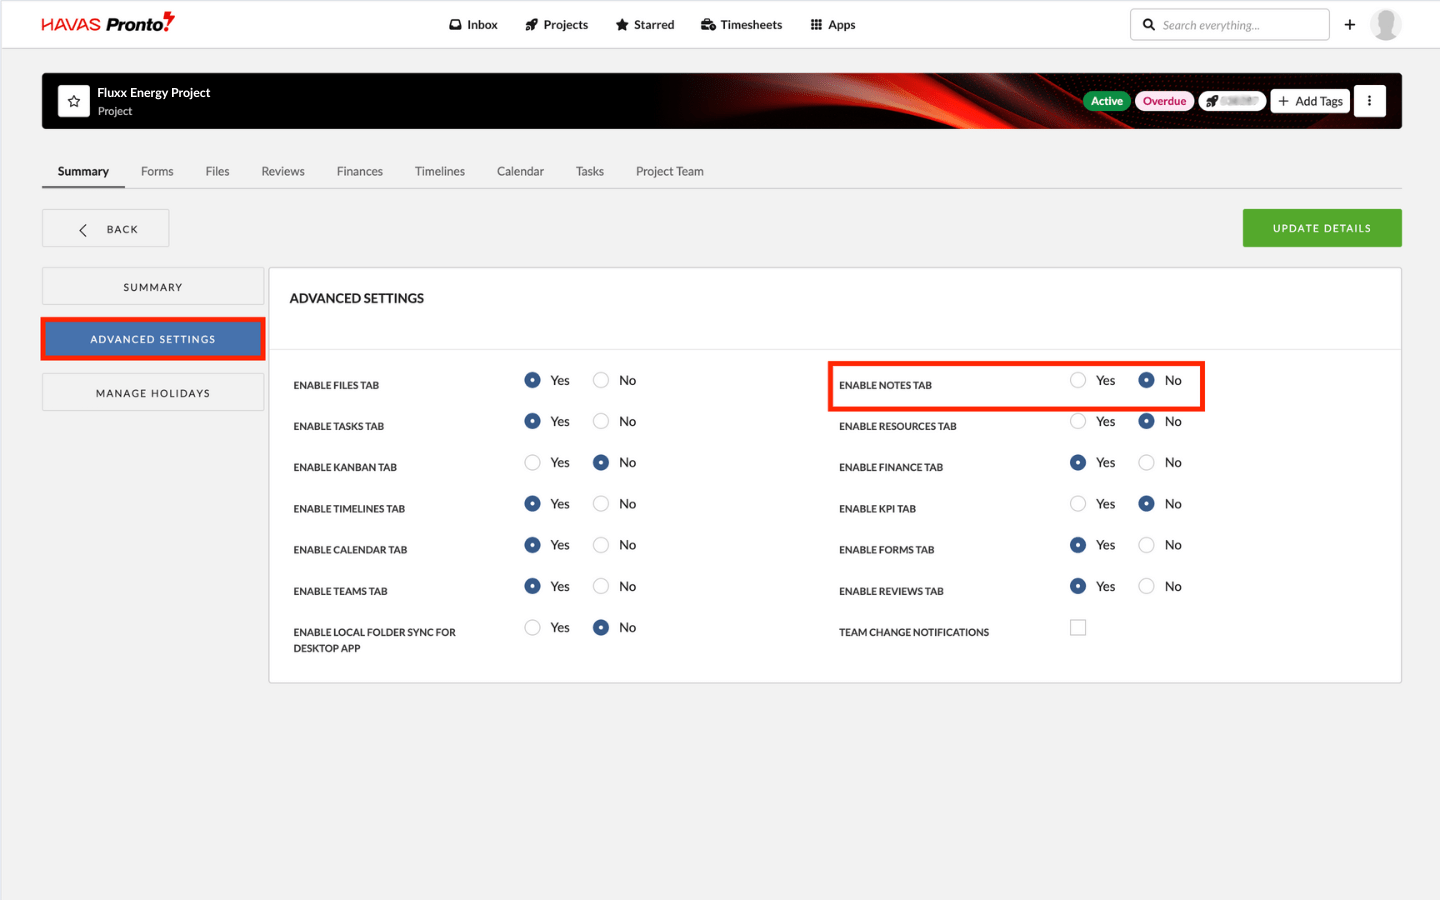Set Local Folder Sync to Yes

(532, 627)
